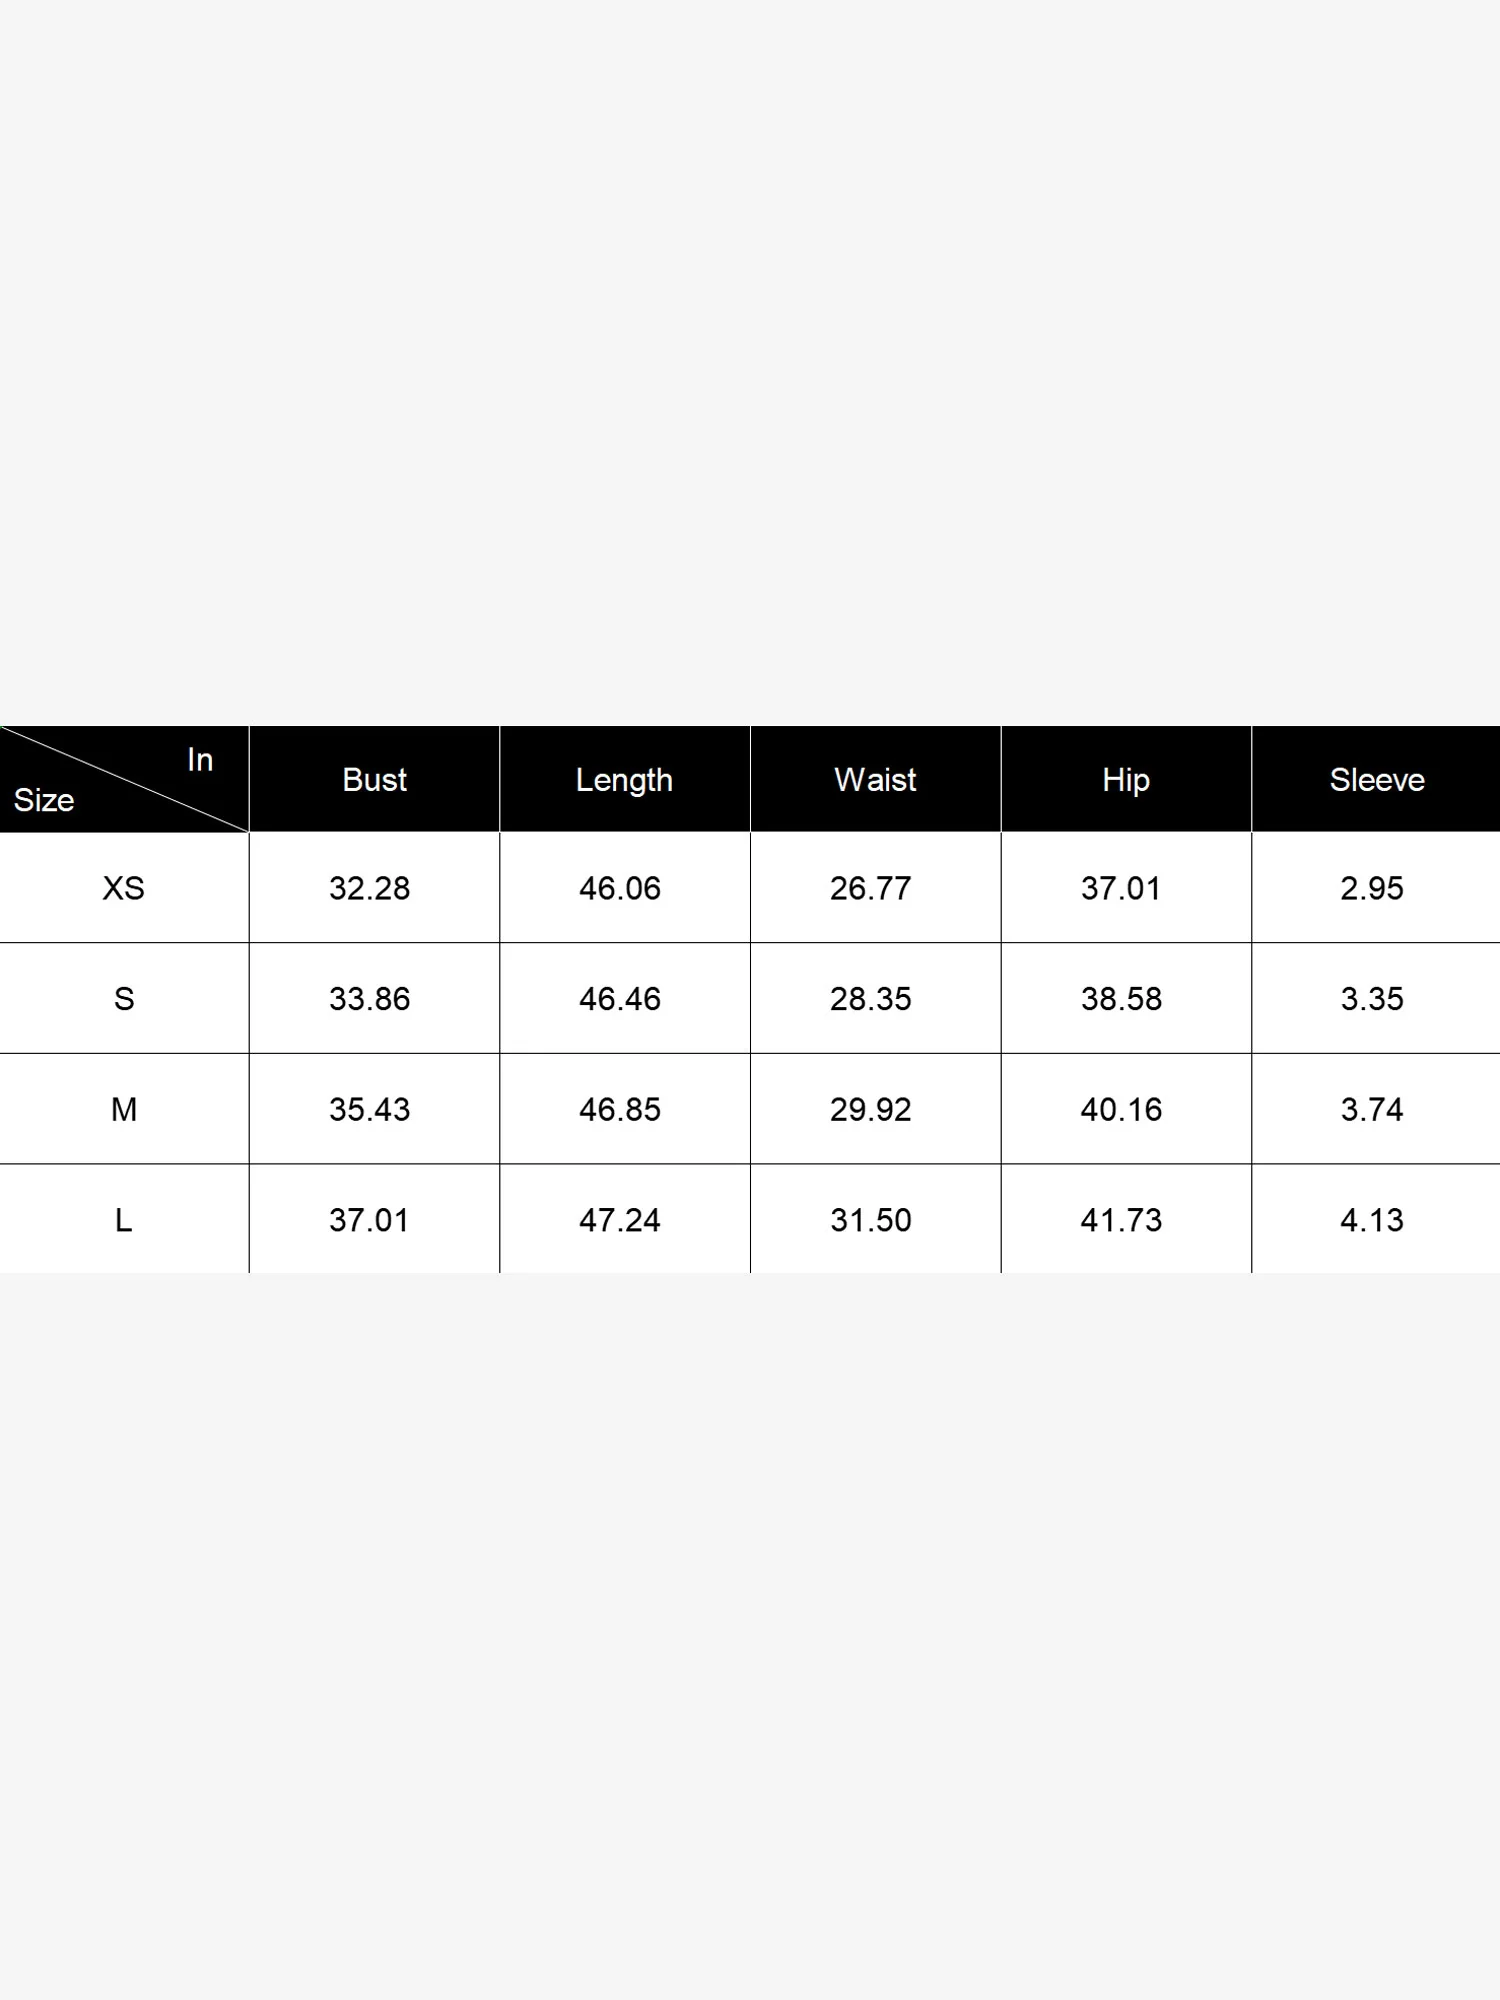Select the M size row label
The width and height of the screenshot is (1500, 2000).
(123, 1109)
